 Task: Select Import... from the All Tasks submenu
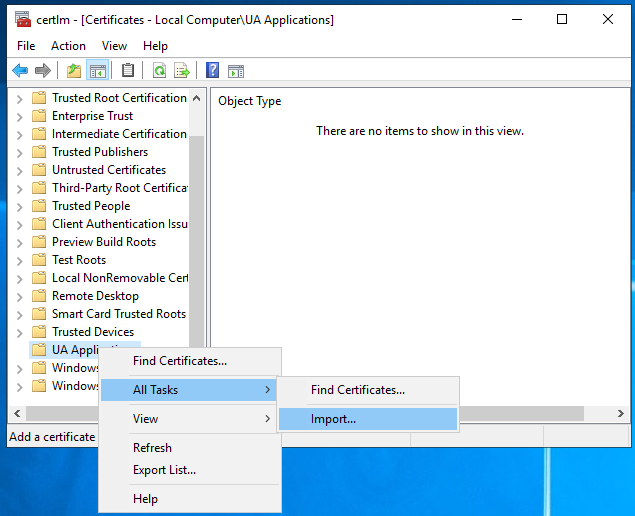(x=333, y=419)
